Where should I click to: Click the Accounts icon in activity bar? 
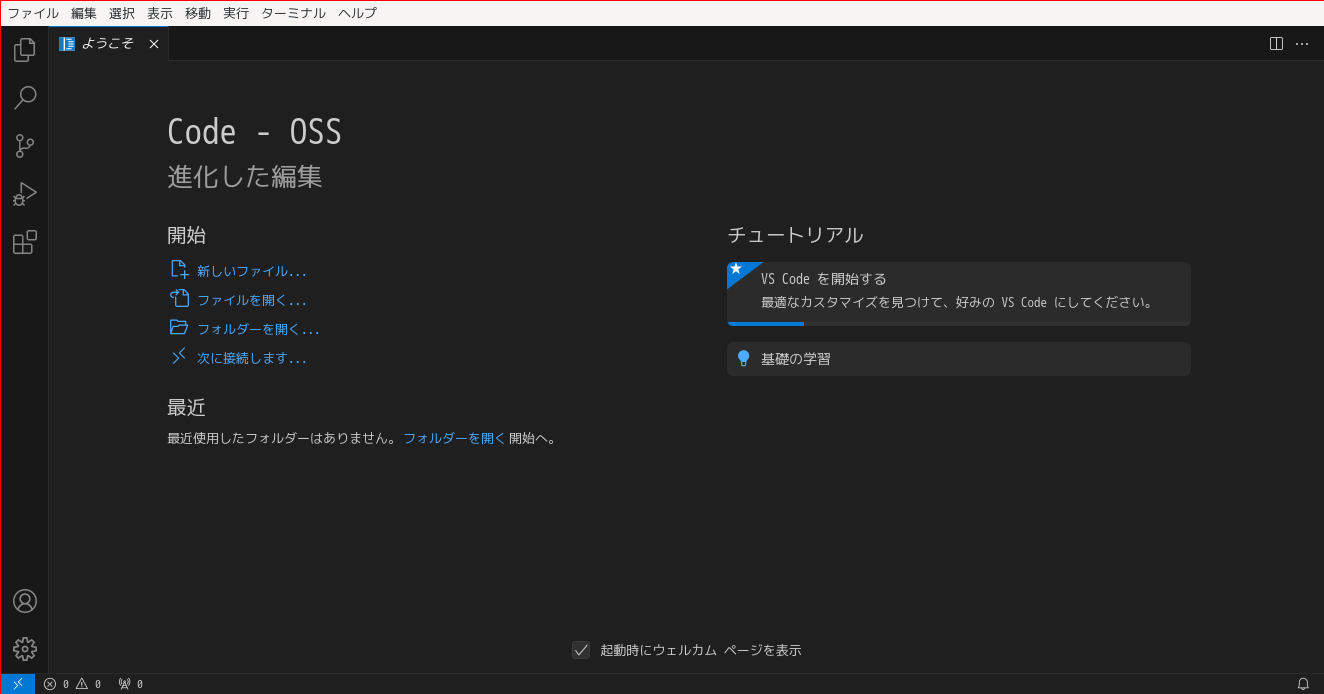coord(25,601)
